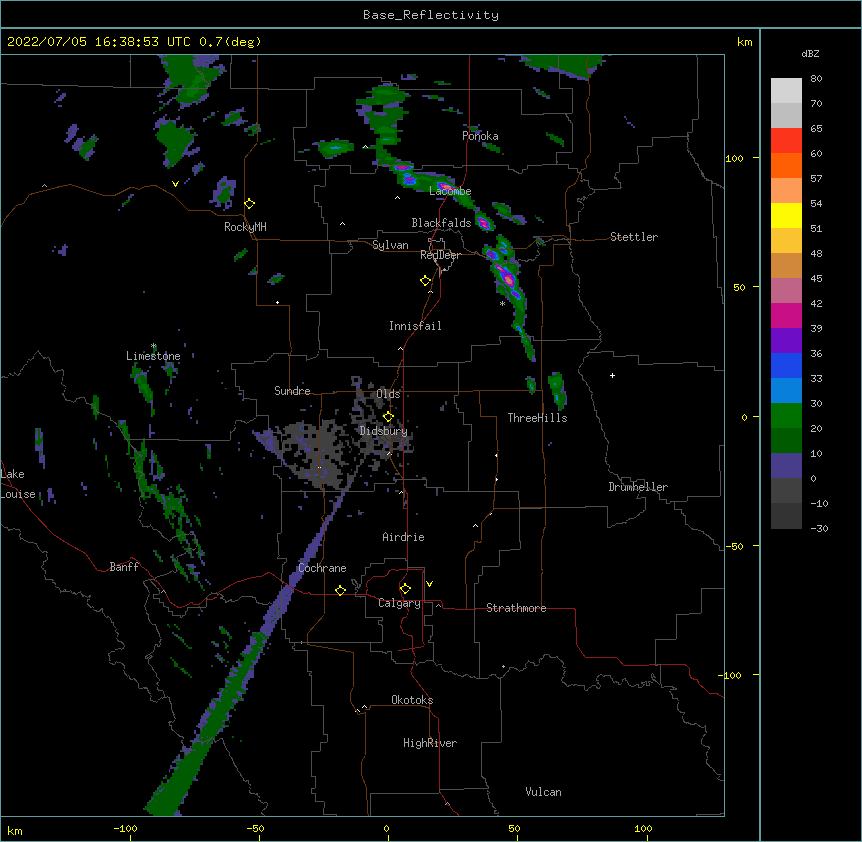This screenshot has height=842, width=862.
Task: Click the blue 33 dBZ legend color
Action: 786,365
